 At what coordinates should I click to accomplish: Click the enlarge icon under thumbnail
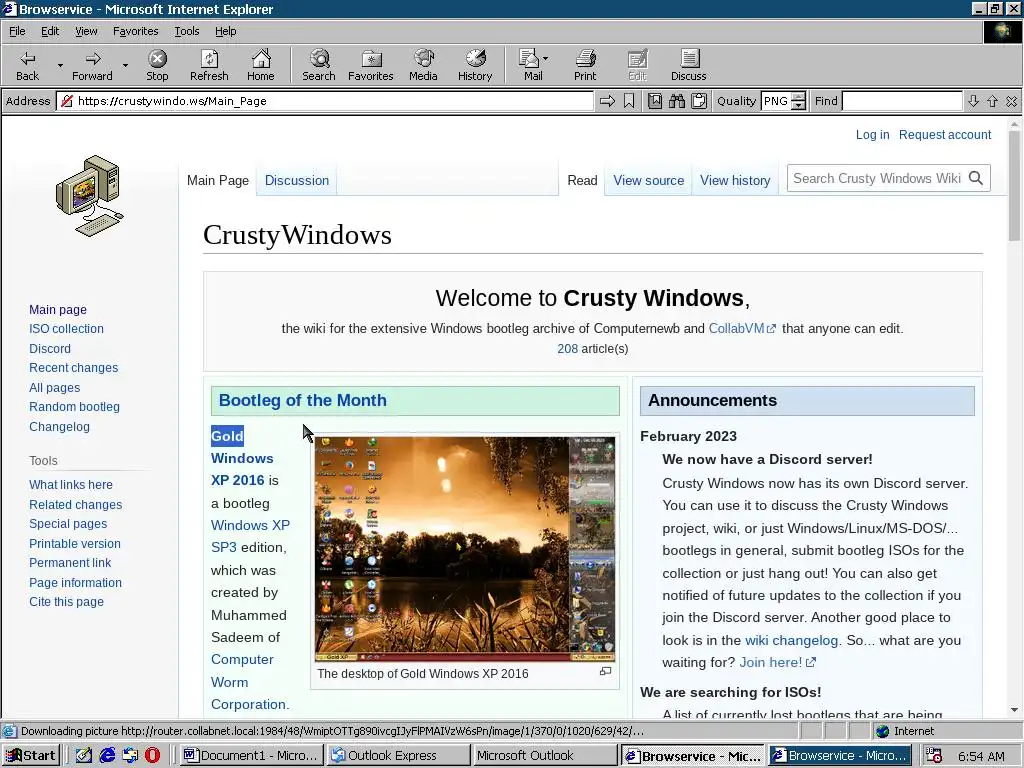point(605,671)
